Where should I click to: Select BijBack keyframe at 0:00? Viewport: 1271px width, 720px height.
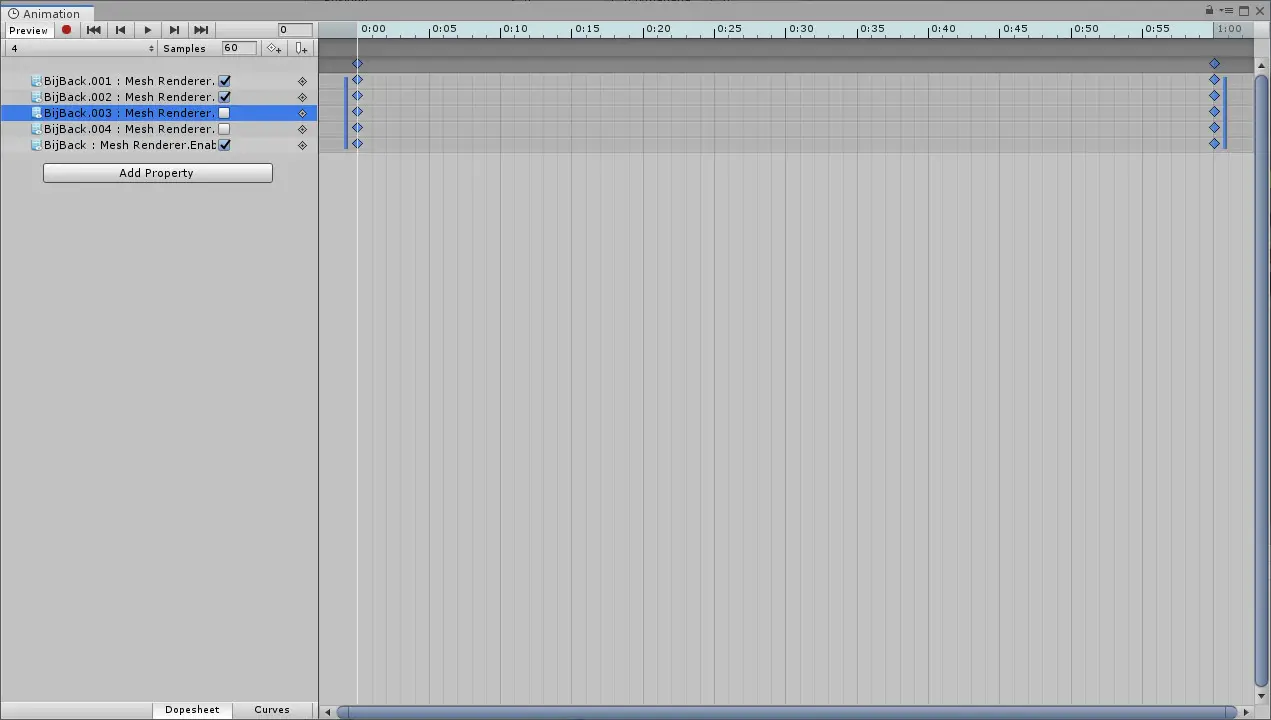tap(358, 144)
